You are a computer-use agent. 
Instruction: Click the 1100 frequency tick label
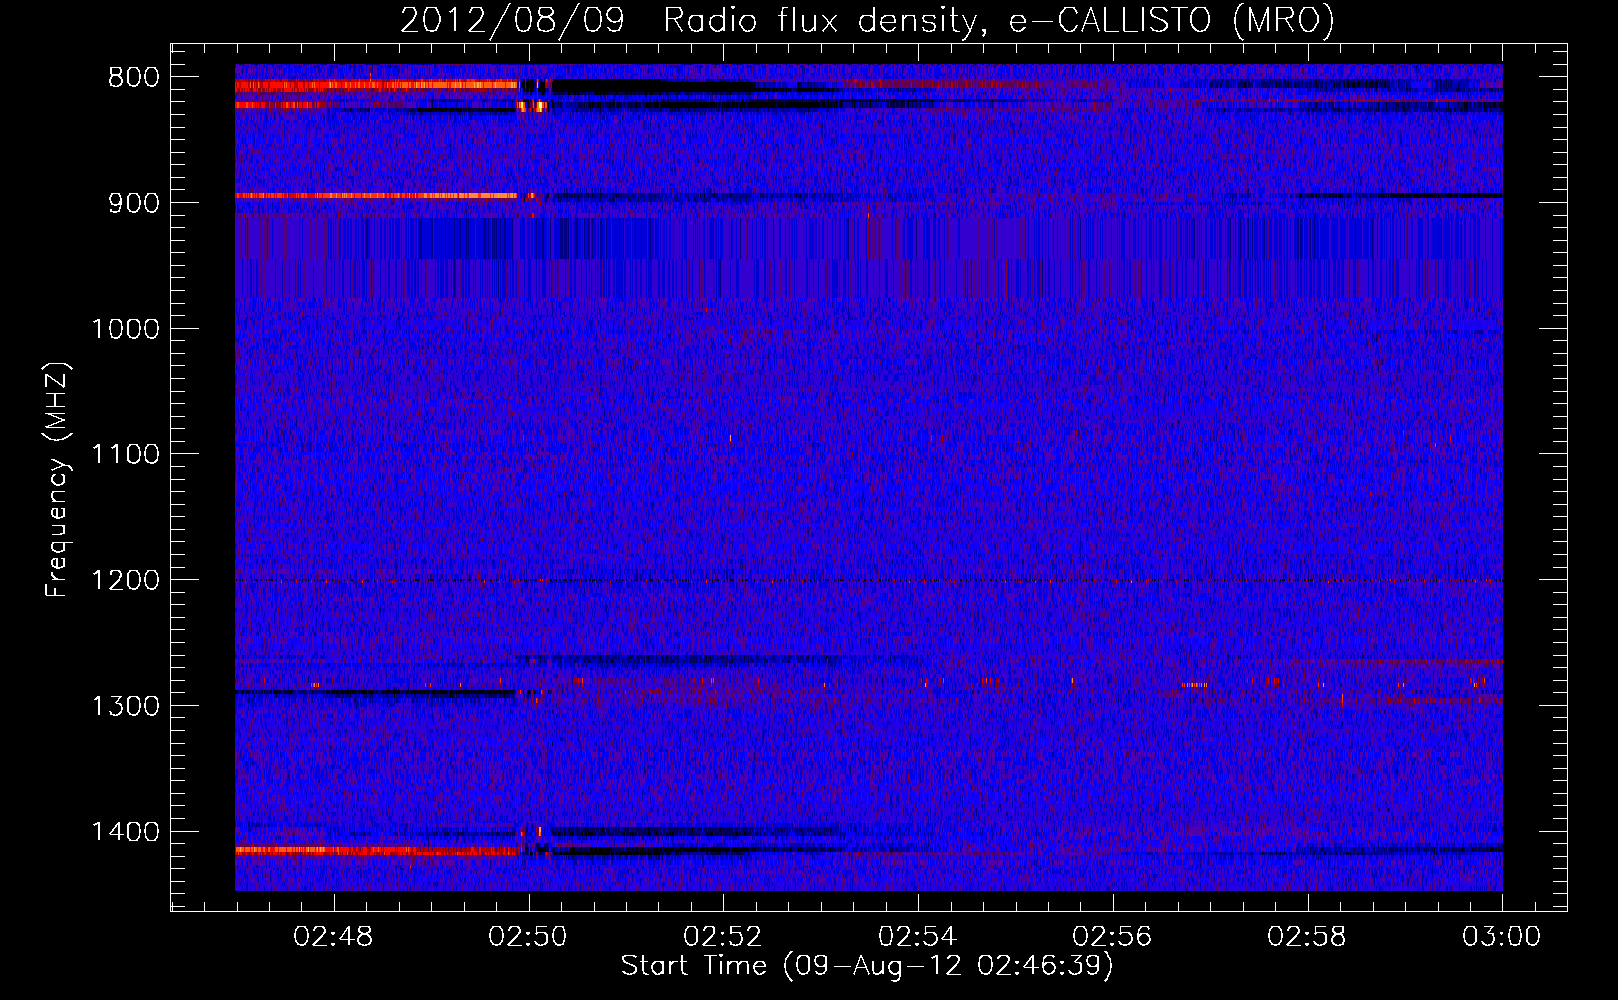125,455
